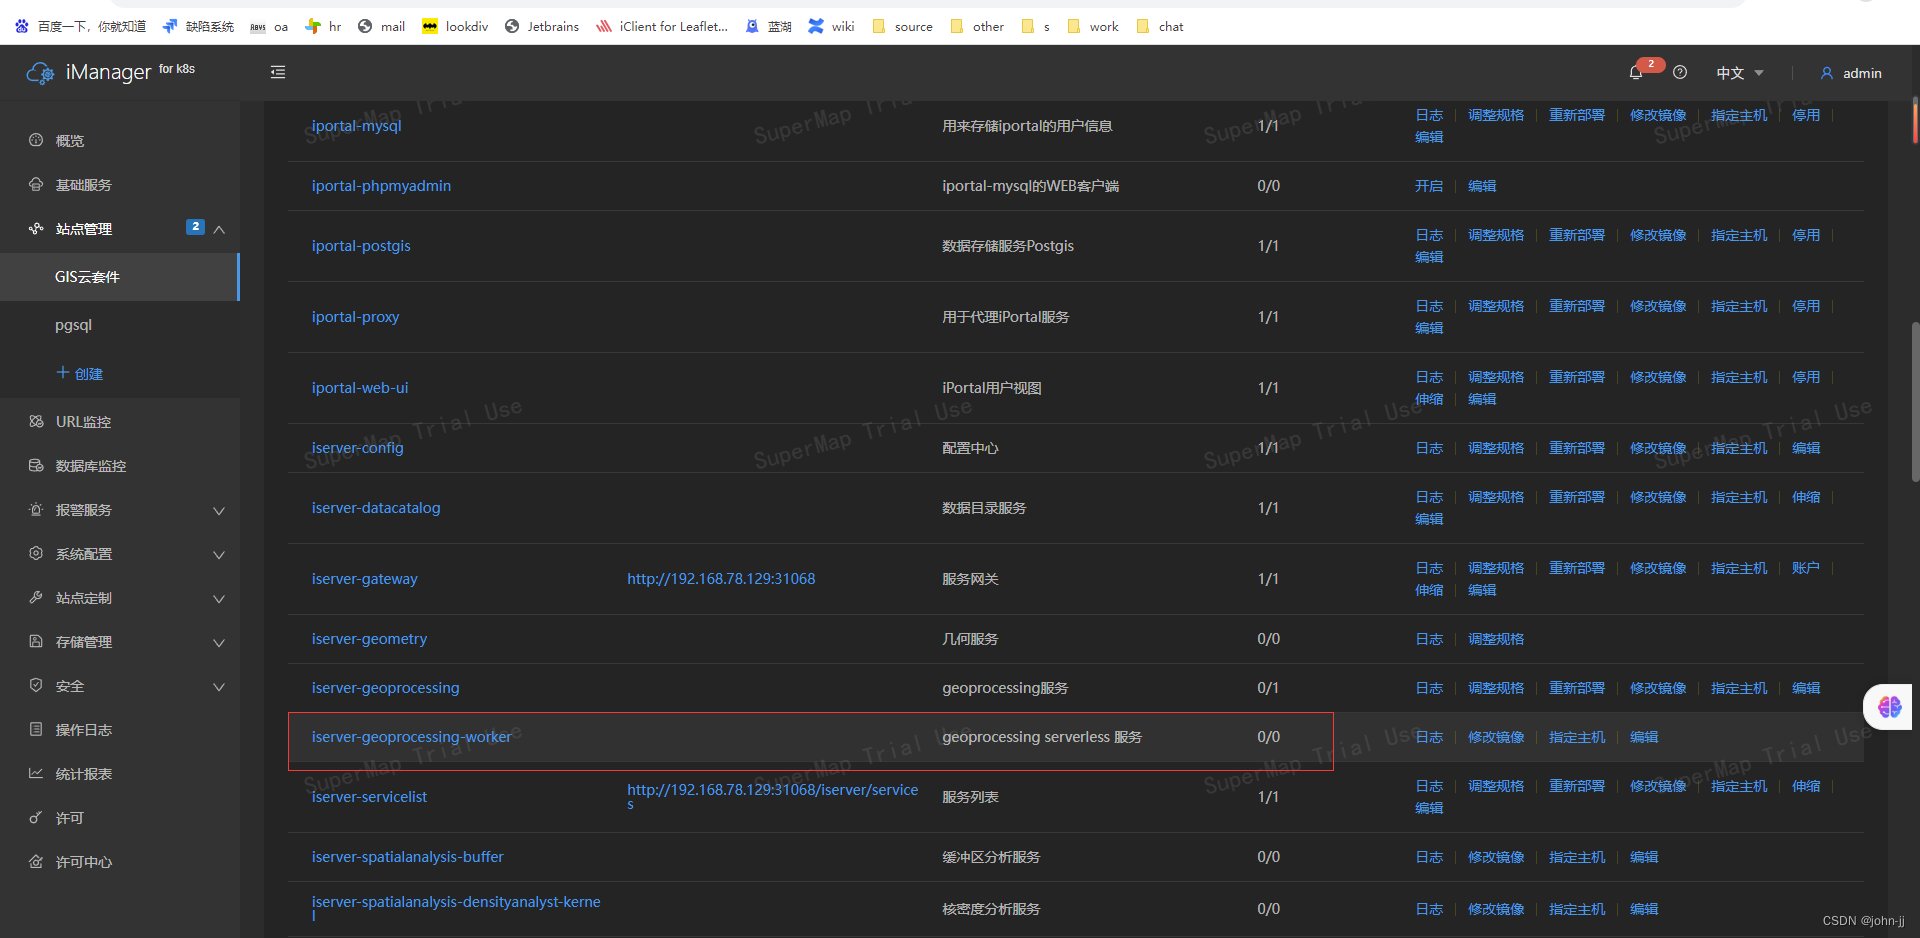Viewport: 1920px width, 938px height.
Task: Click the 报警服务 sidebar icon
Action: click(x=36, y=509)
